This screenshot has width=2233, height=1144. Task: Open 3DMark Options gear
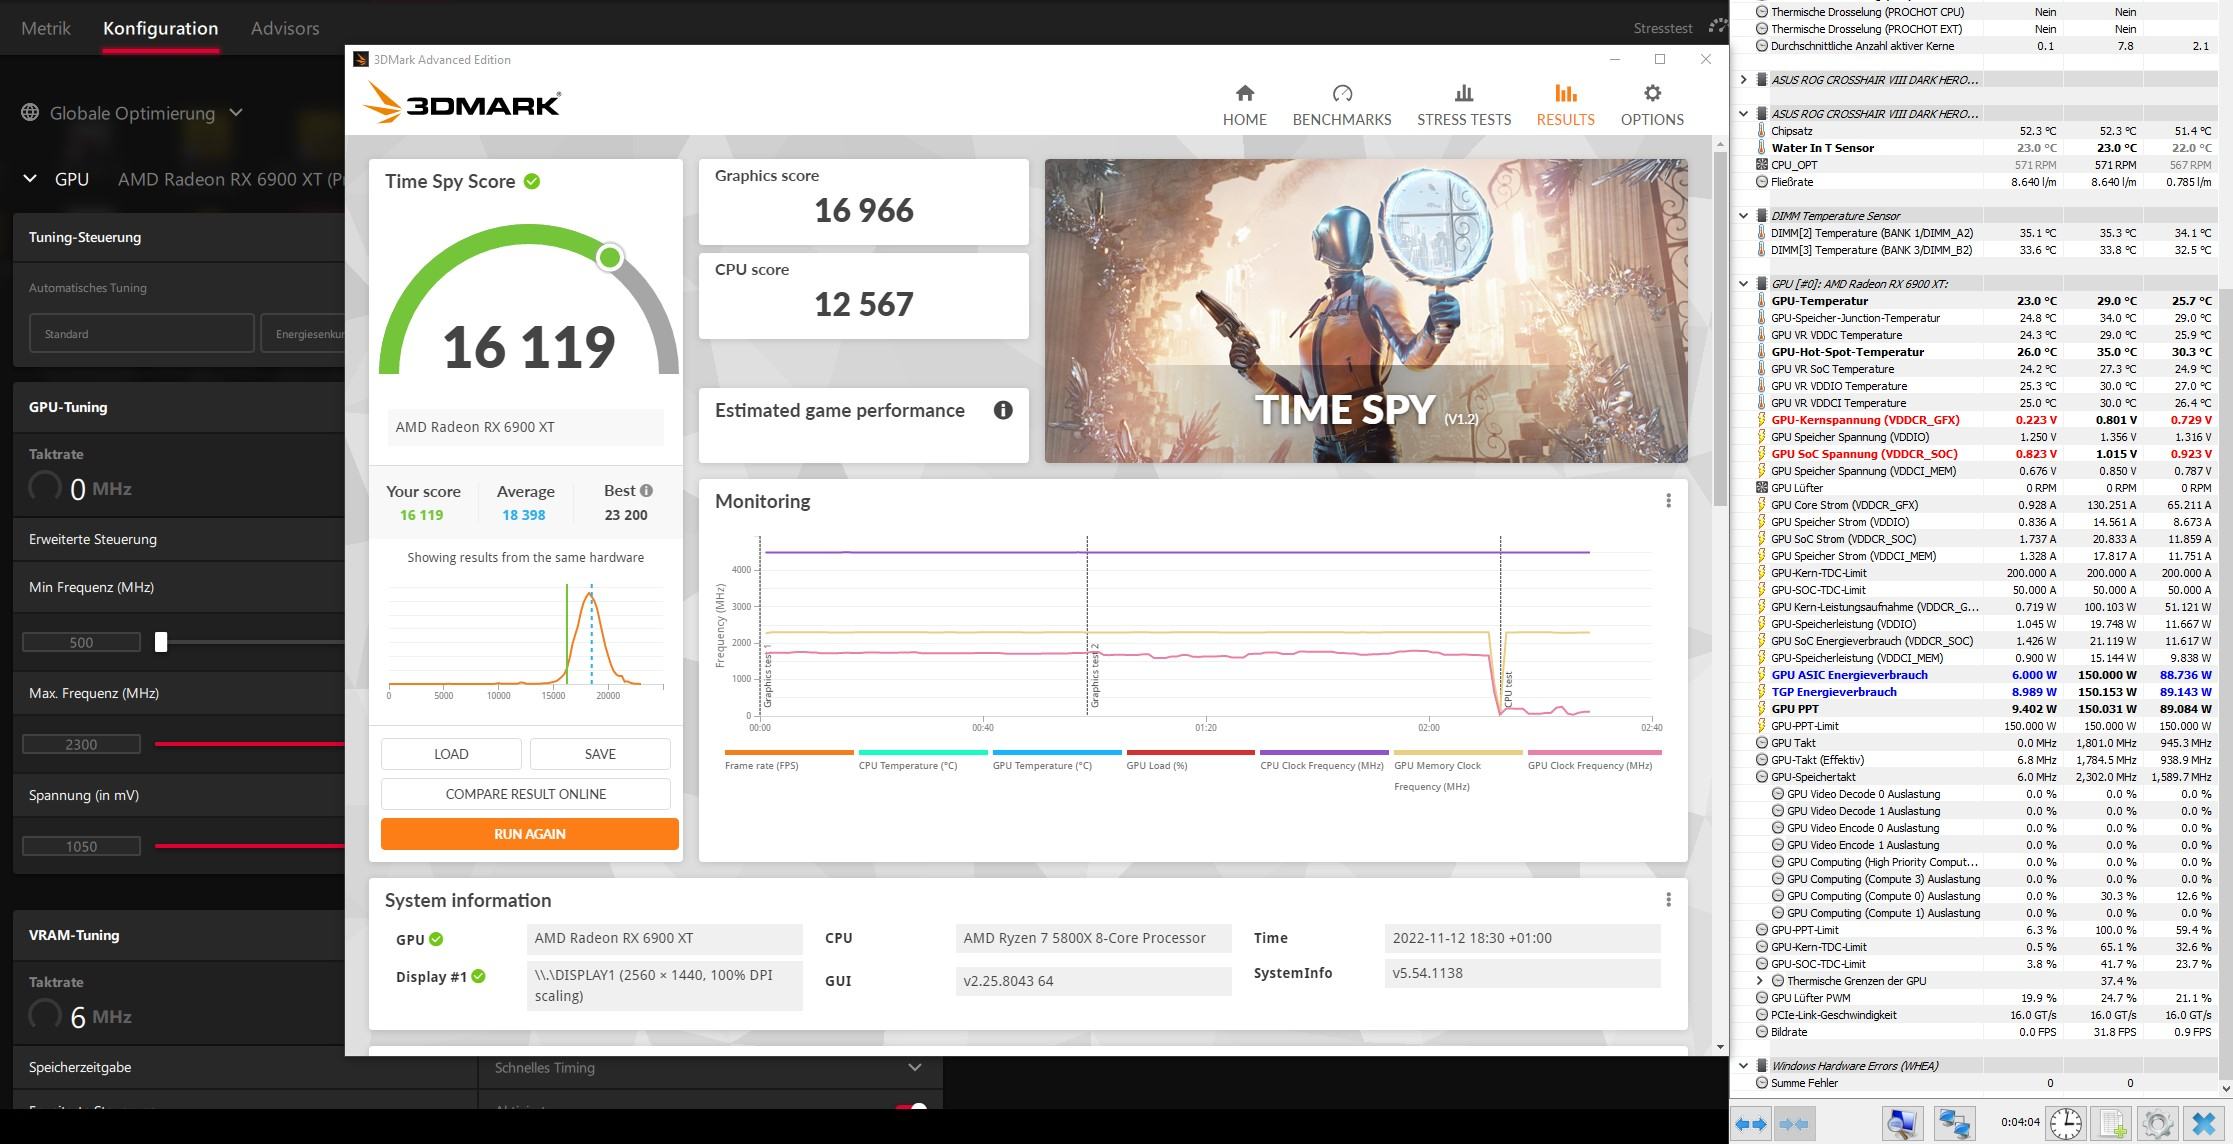1652,105
